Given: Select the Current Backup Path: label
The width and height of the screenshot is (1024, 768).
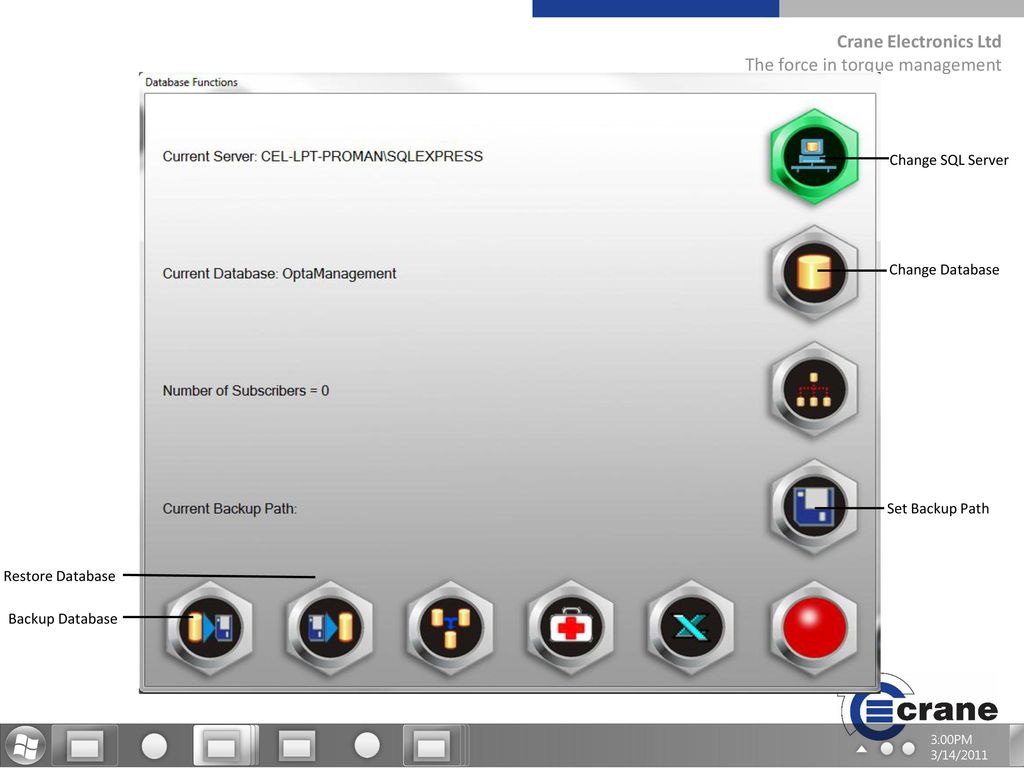Looking at the screenshot, I should click(230, 508).
